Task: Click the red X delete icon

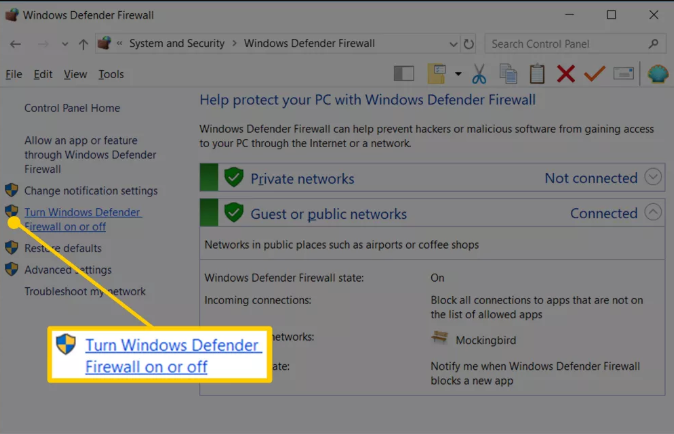Action: pos(566,73)
